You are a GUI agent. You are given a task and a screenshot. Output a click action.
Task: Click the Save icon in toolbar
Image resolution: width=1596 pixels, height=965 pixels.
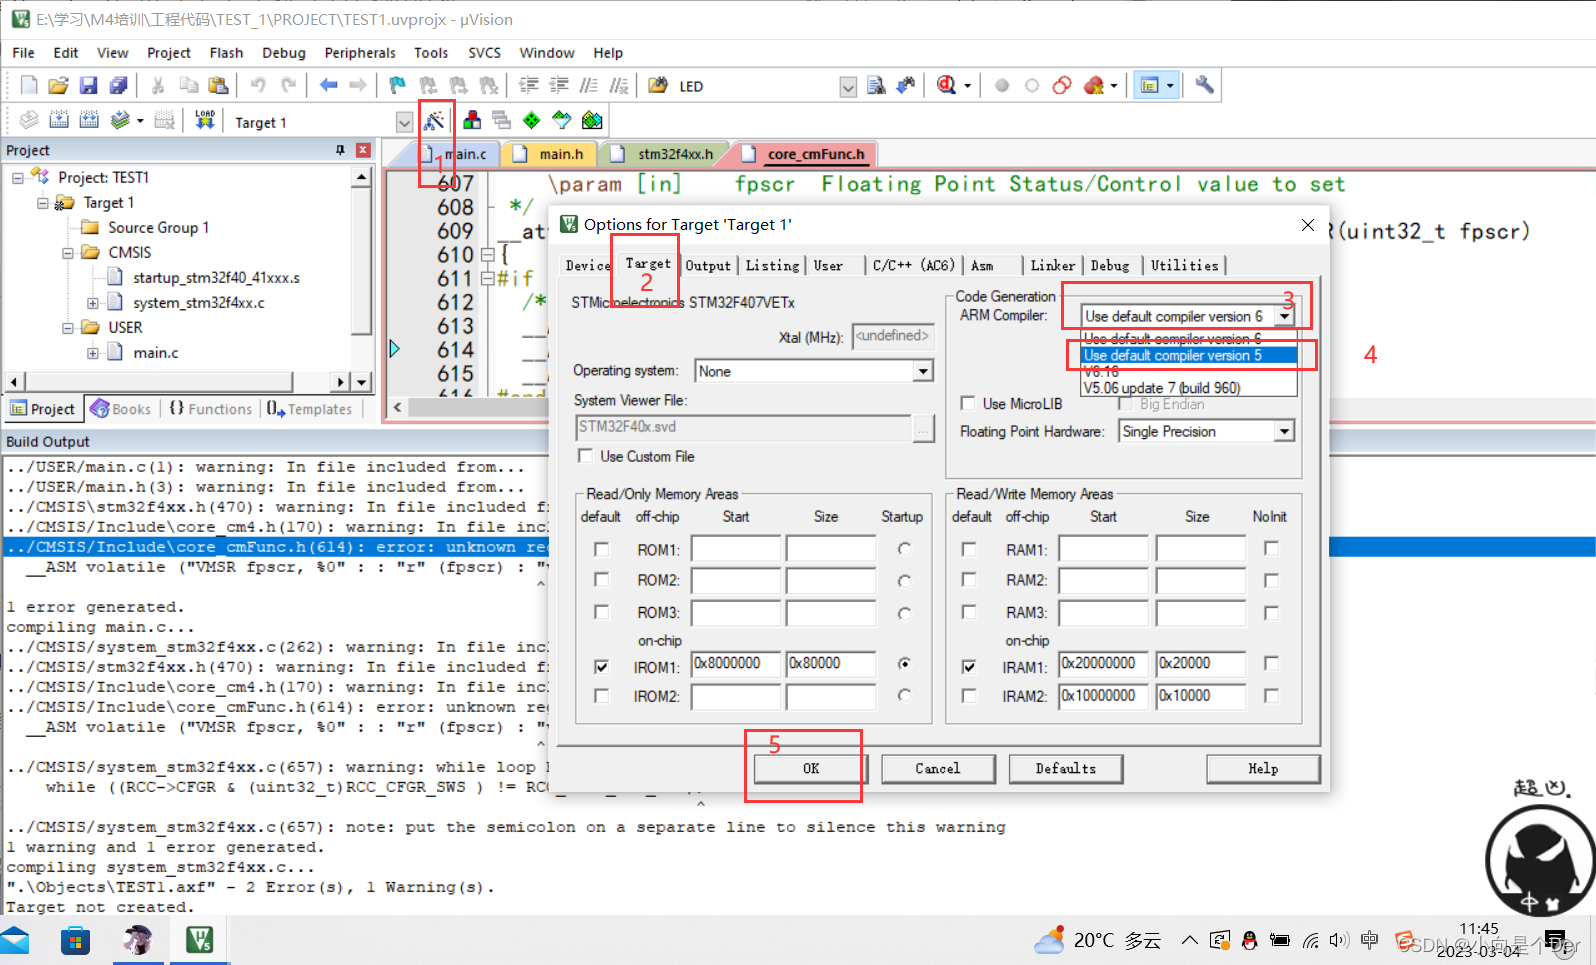tap(89, 86)
